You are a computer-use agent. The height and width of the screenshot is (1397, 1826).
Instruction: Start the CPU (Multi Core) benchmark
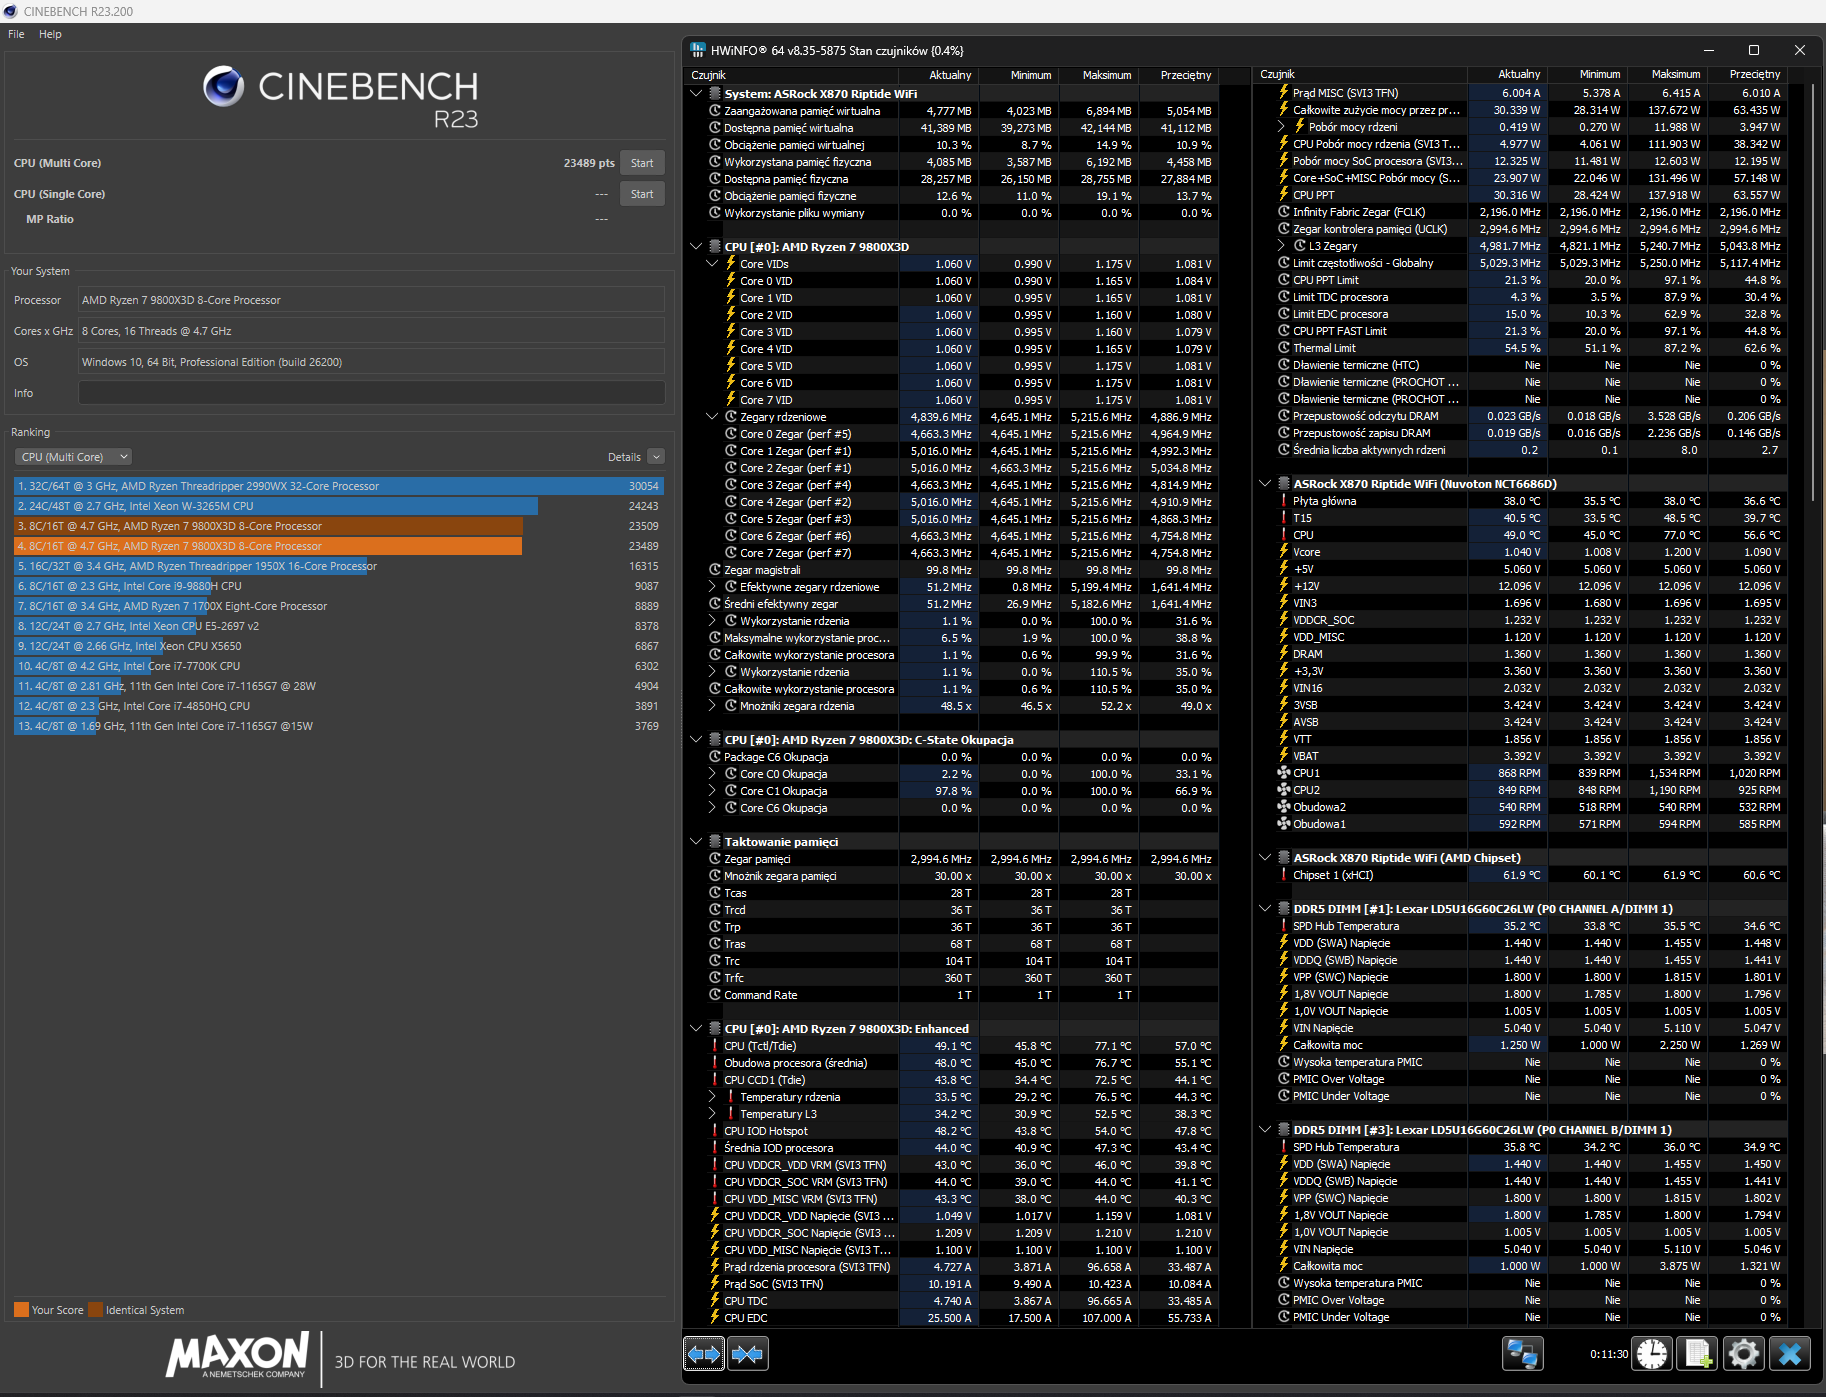642,163
